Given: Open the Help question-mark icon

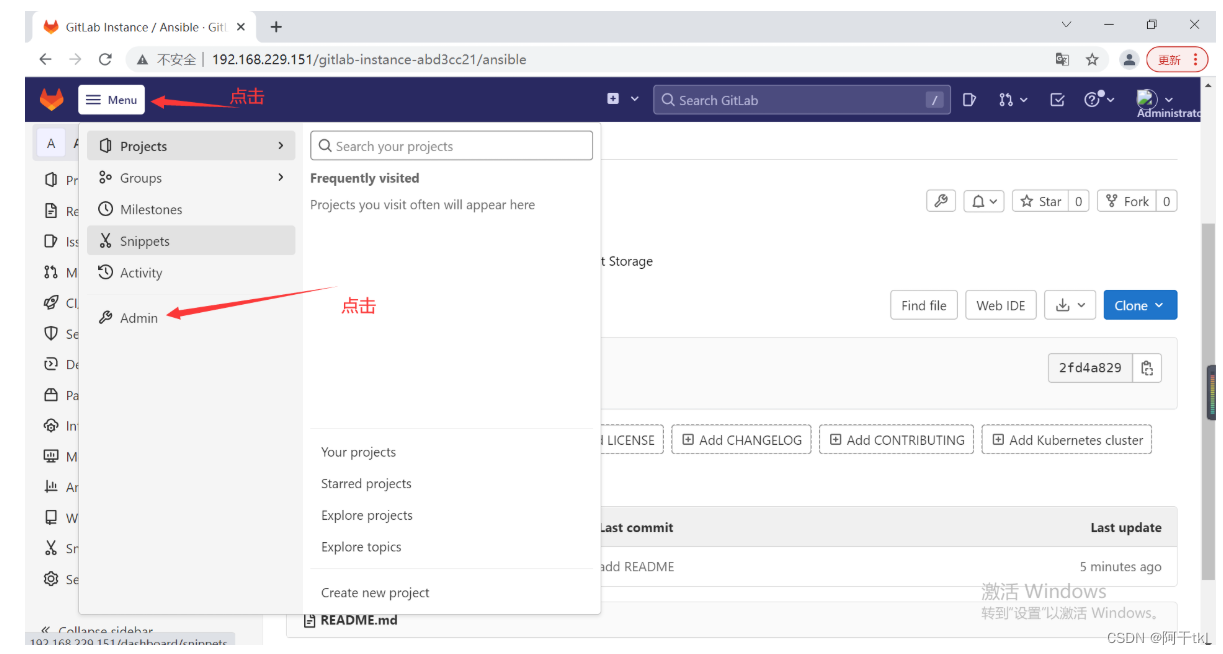Looking at the screenshot, I should tap(1092, 99).
